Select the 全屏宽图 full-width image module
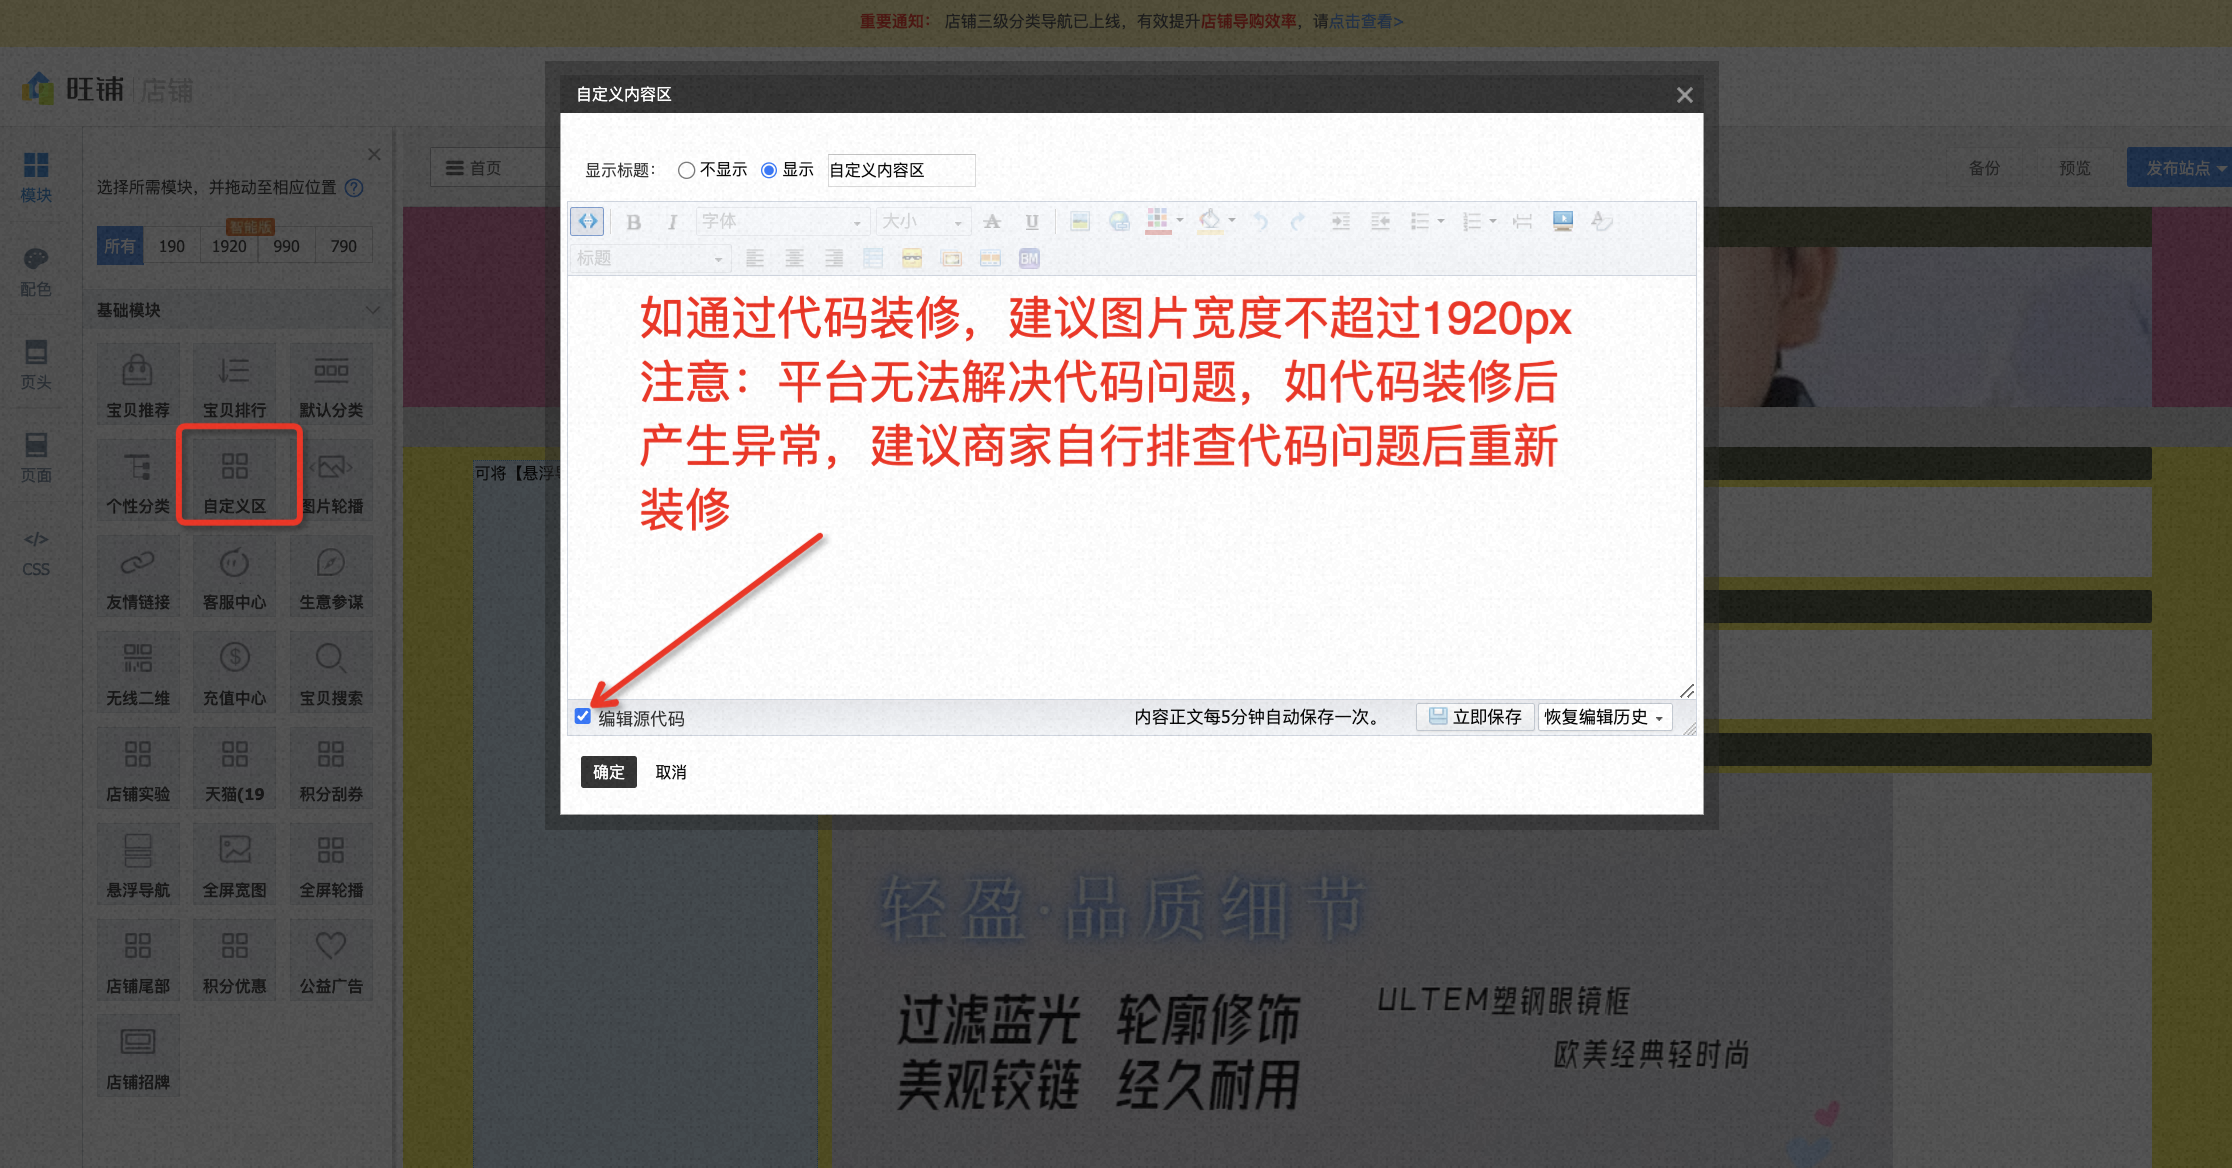The height and width of the screenshot is (1168, 2232). point(235,865)
